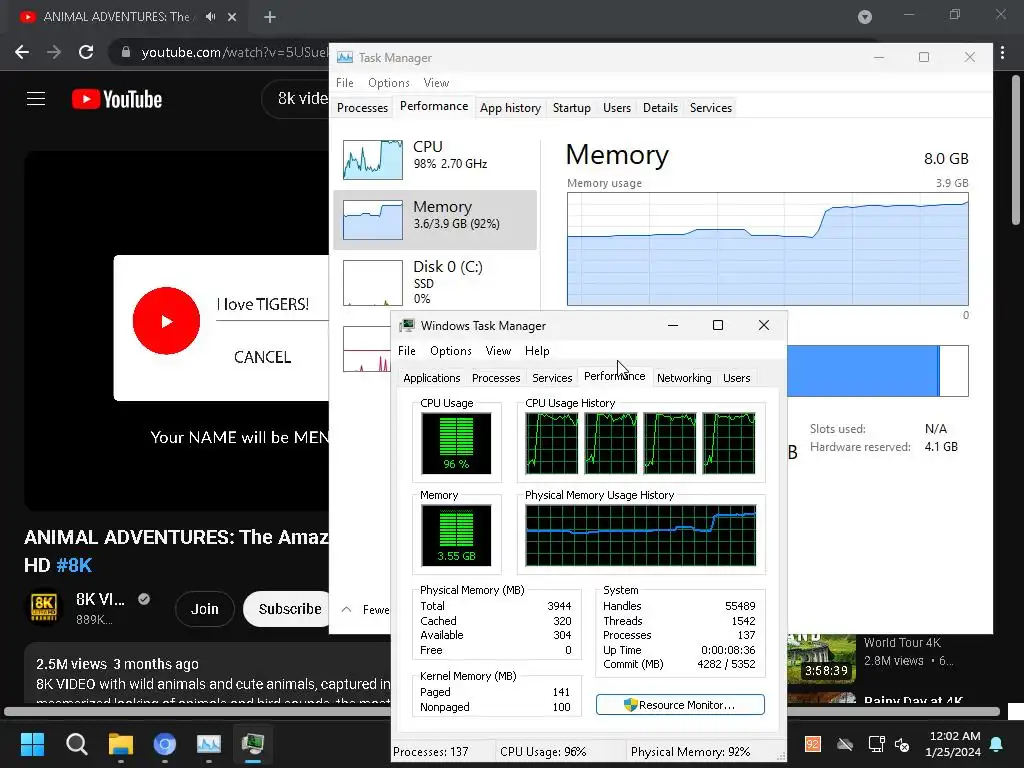Click the network tray icon

click(x=876, y=744)
